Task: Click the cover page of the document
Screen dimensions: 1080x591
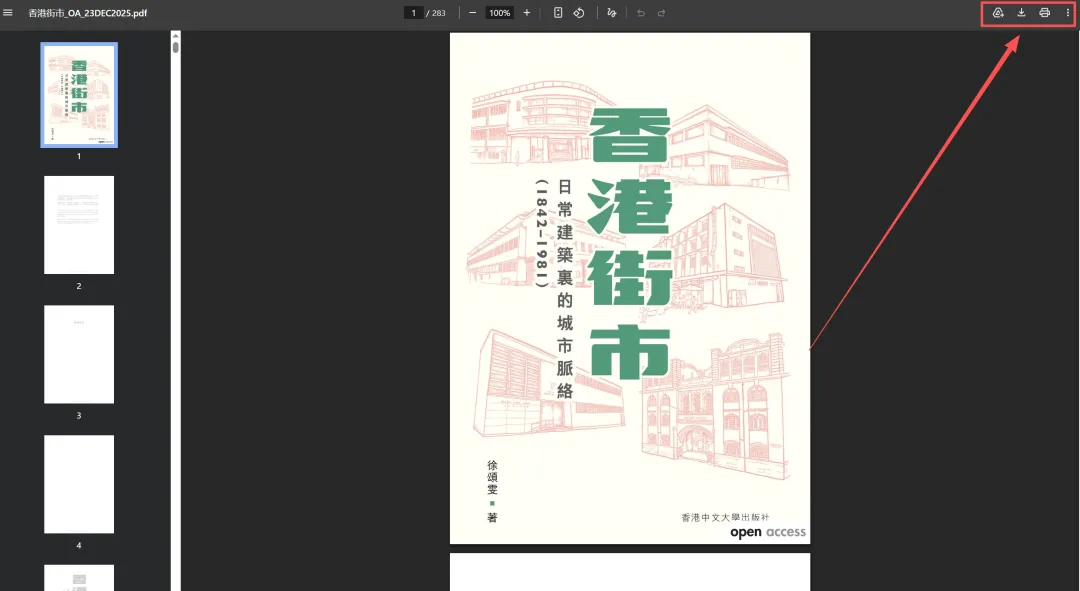Action: click(630, 288)
